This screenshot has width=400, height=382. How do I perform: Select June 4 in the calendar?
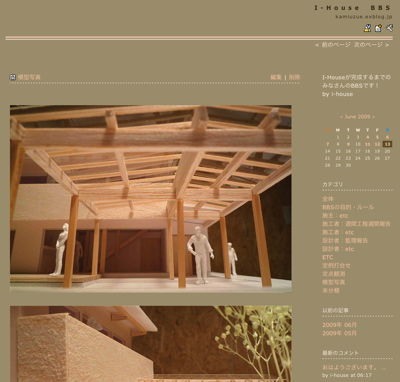[x=368, y=137]
